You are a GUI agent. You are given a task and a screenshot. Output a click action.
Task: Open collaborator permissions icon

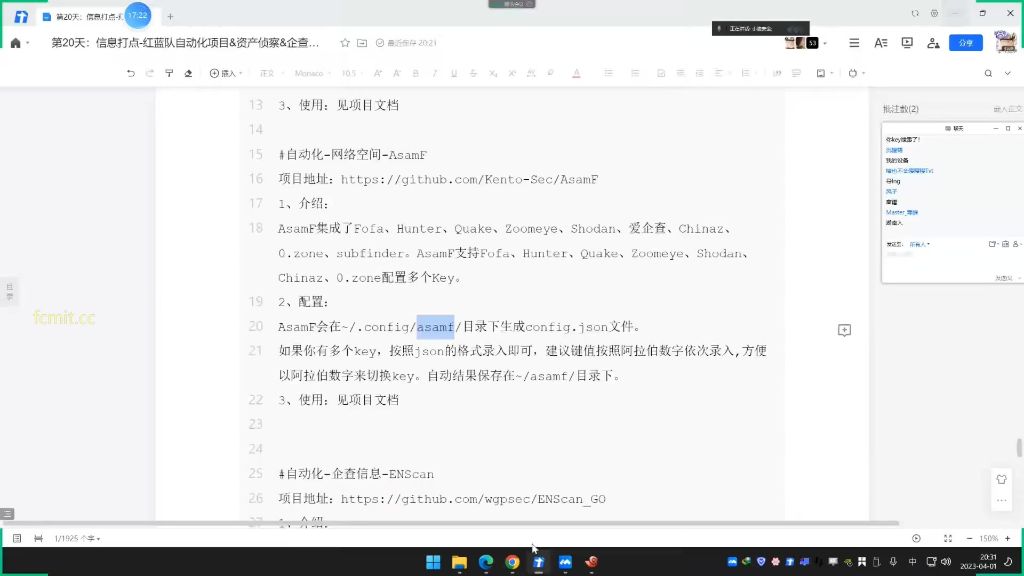point(933,43)
